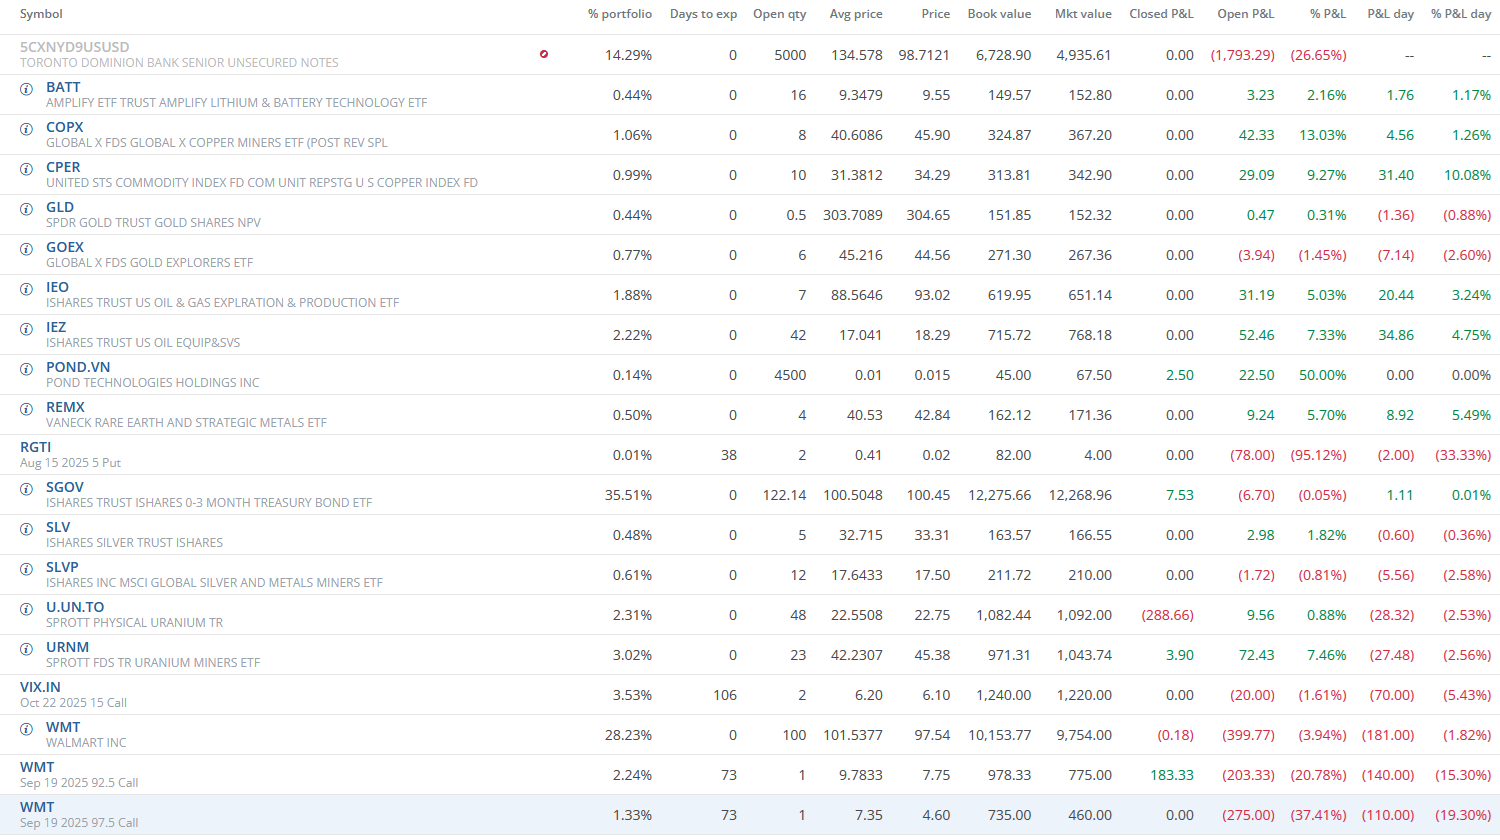Screen dimensions: 1500x840
Task: Sort by the Open P&L header
Action: 1246,14
